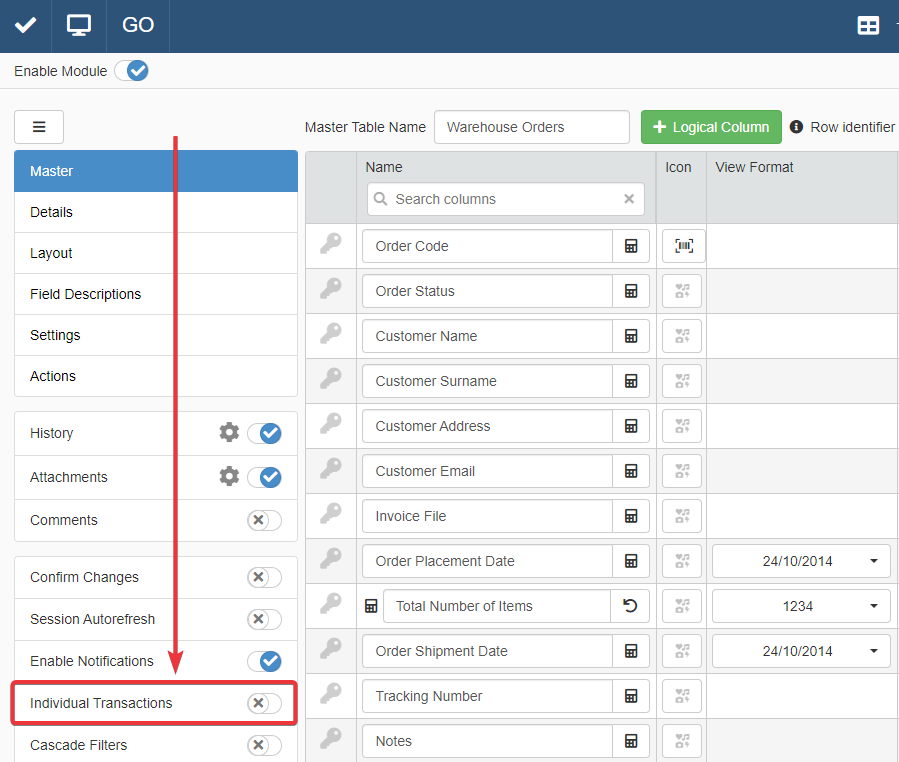Turn on the Comments toggle
Image resolution: width=899 pixels, height=762 pixels.
point(264,520)
